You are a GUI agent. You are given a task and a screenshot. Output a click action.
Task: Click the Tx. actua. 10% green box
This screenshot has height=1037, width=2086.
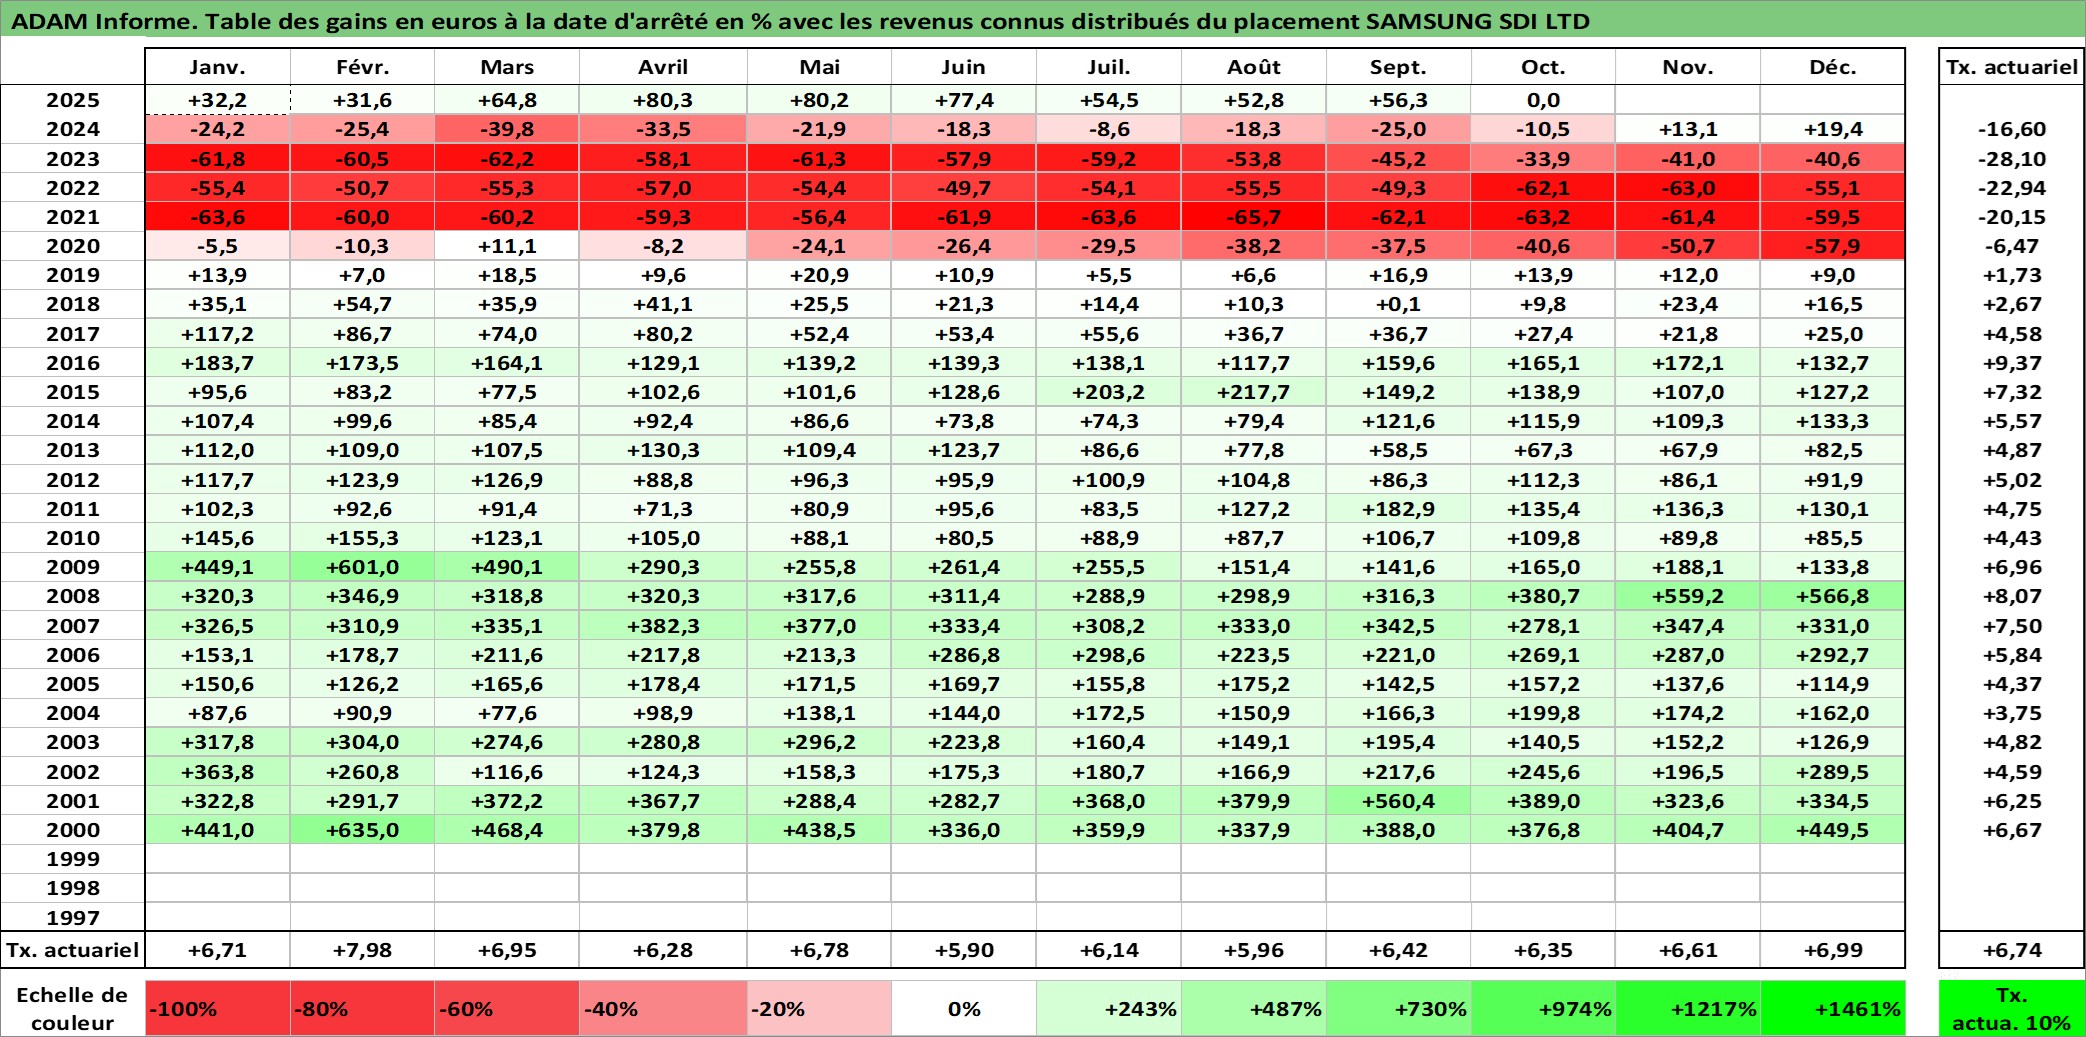pyautogui.click(x=2012, y=1008)
